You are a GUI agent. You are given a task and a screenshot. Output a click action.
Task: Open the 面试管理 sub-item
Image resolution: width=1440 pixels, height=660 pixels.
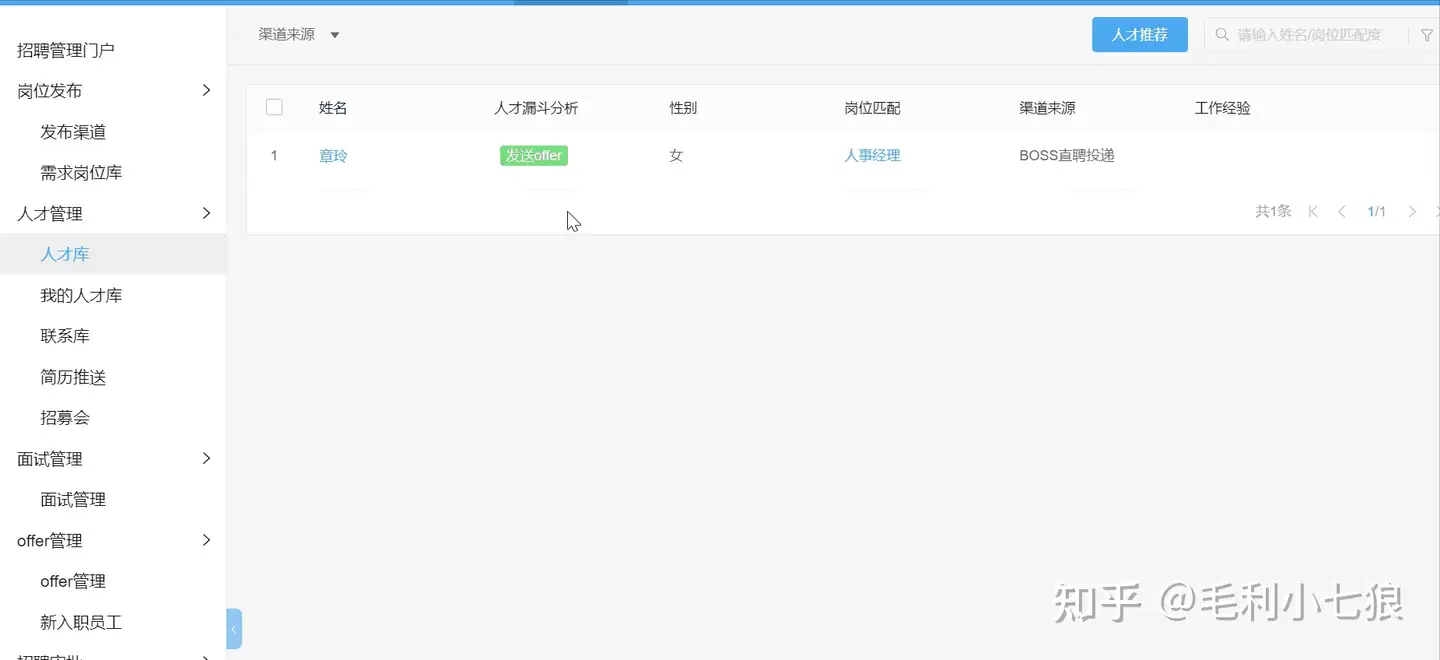(73, 499)
